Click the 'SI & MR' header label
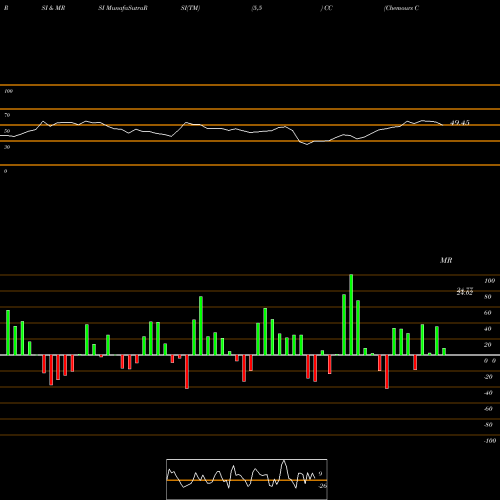Viewport: 500px width, 500px height. pyautogui.click(x=53, y=8)
